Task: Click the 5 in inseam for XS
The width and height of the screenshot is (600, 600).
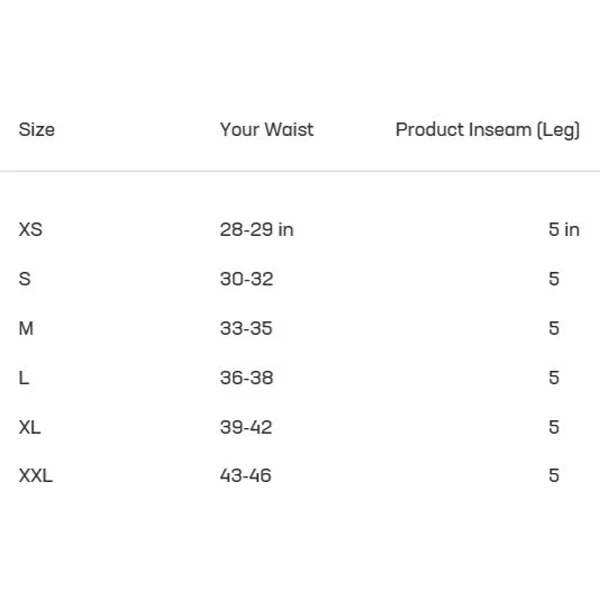Action: [564, 230]
